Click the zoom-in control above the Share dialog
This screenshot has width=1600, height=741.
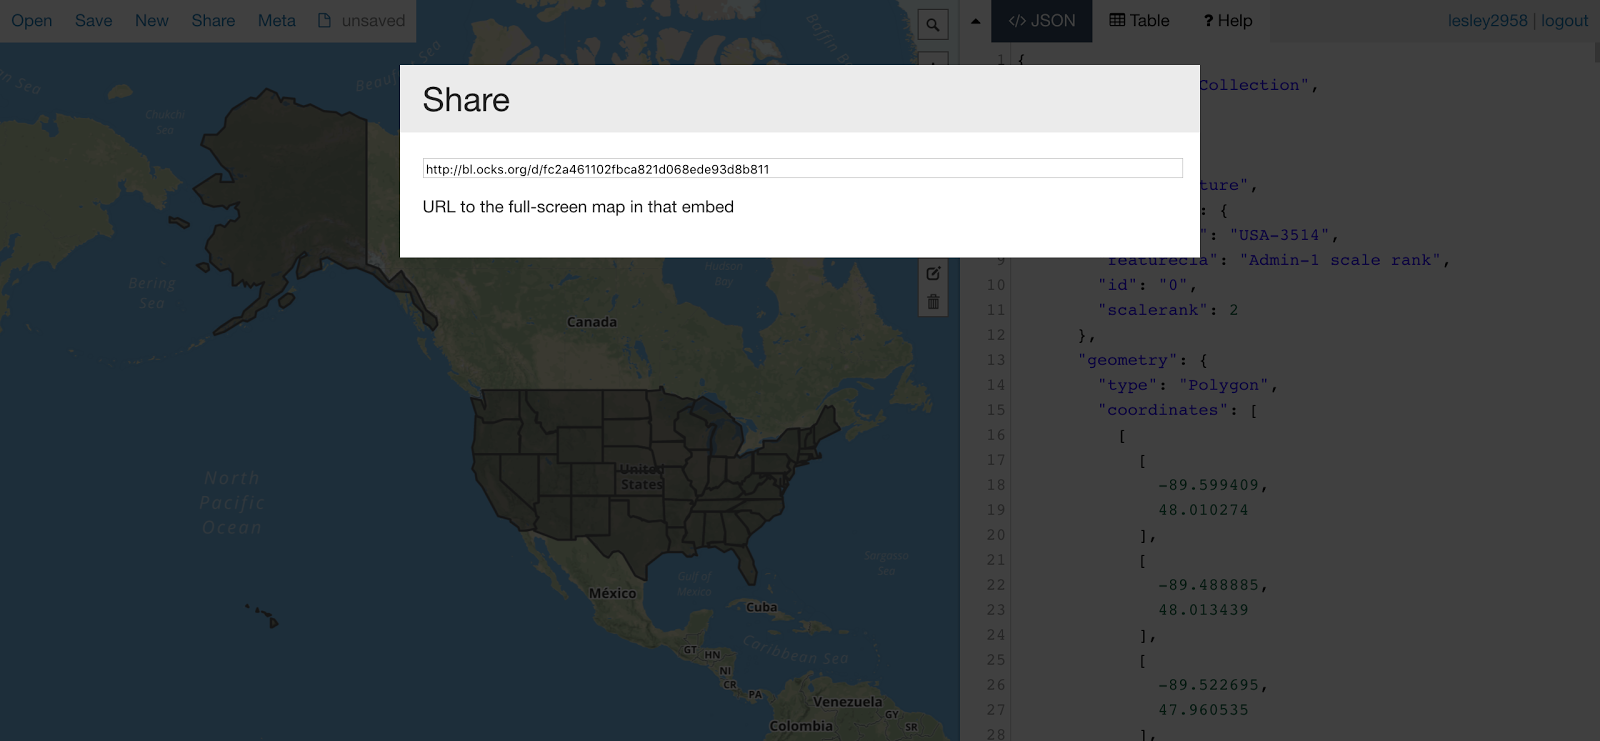[933, 59]
